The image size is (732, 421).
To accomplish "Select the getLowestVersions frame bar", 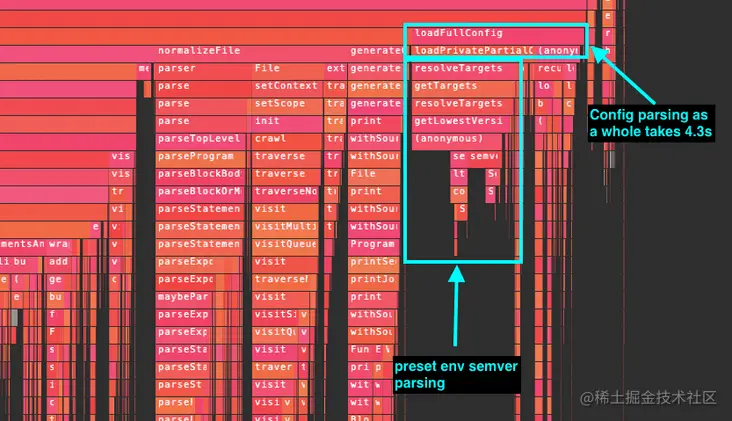I will pos(461,121).
